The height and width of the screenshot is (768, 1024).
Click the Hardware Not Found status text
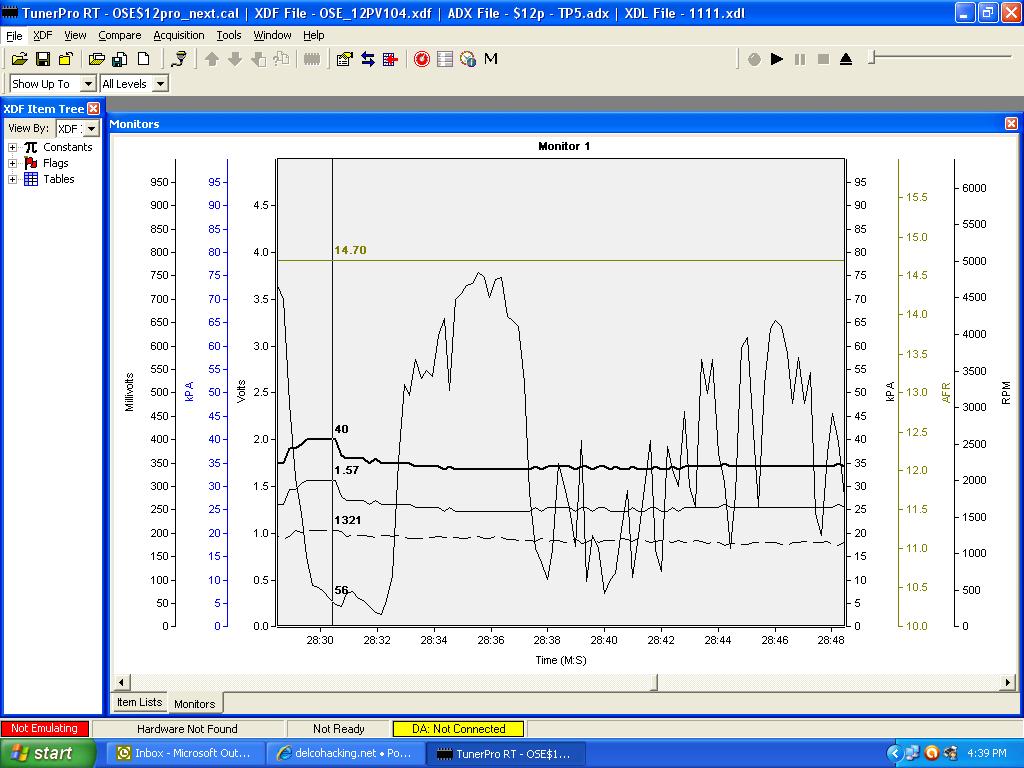click(x=187, y=729)
